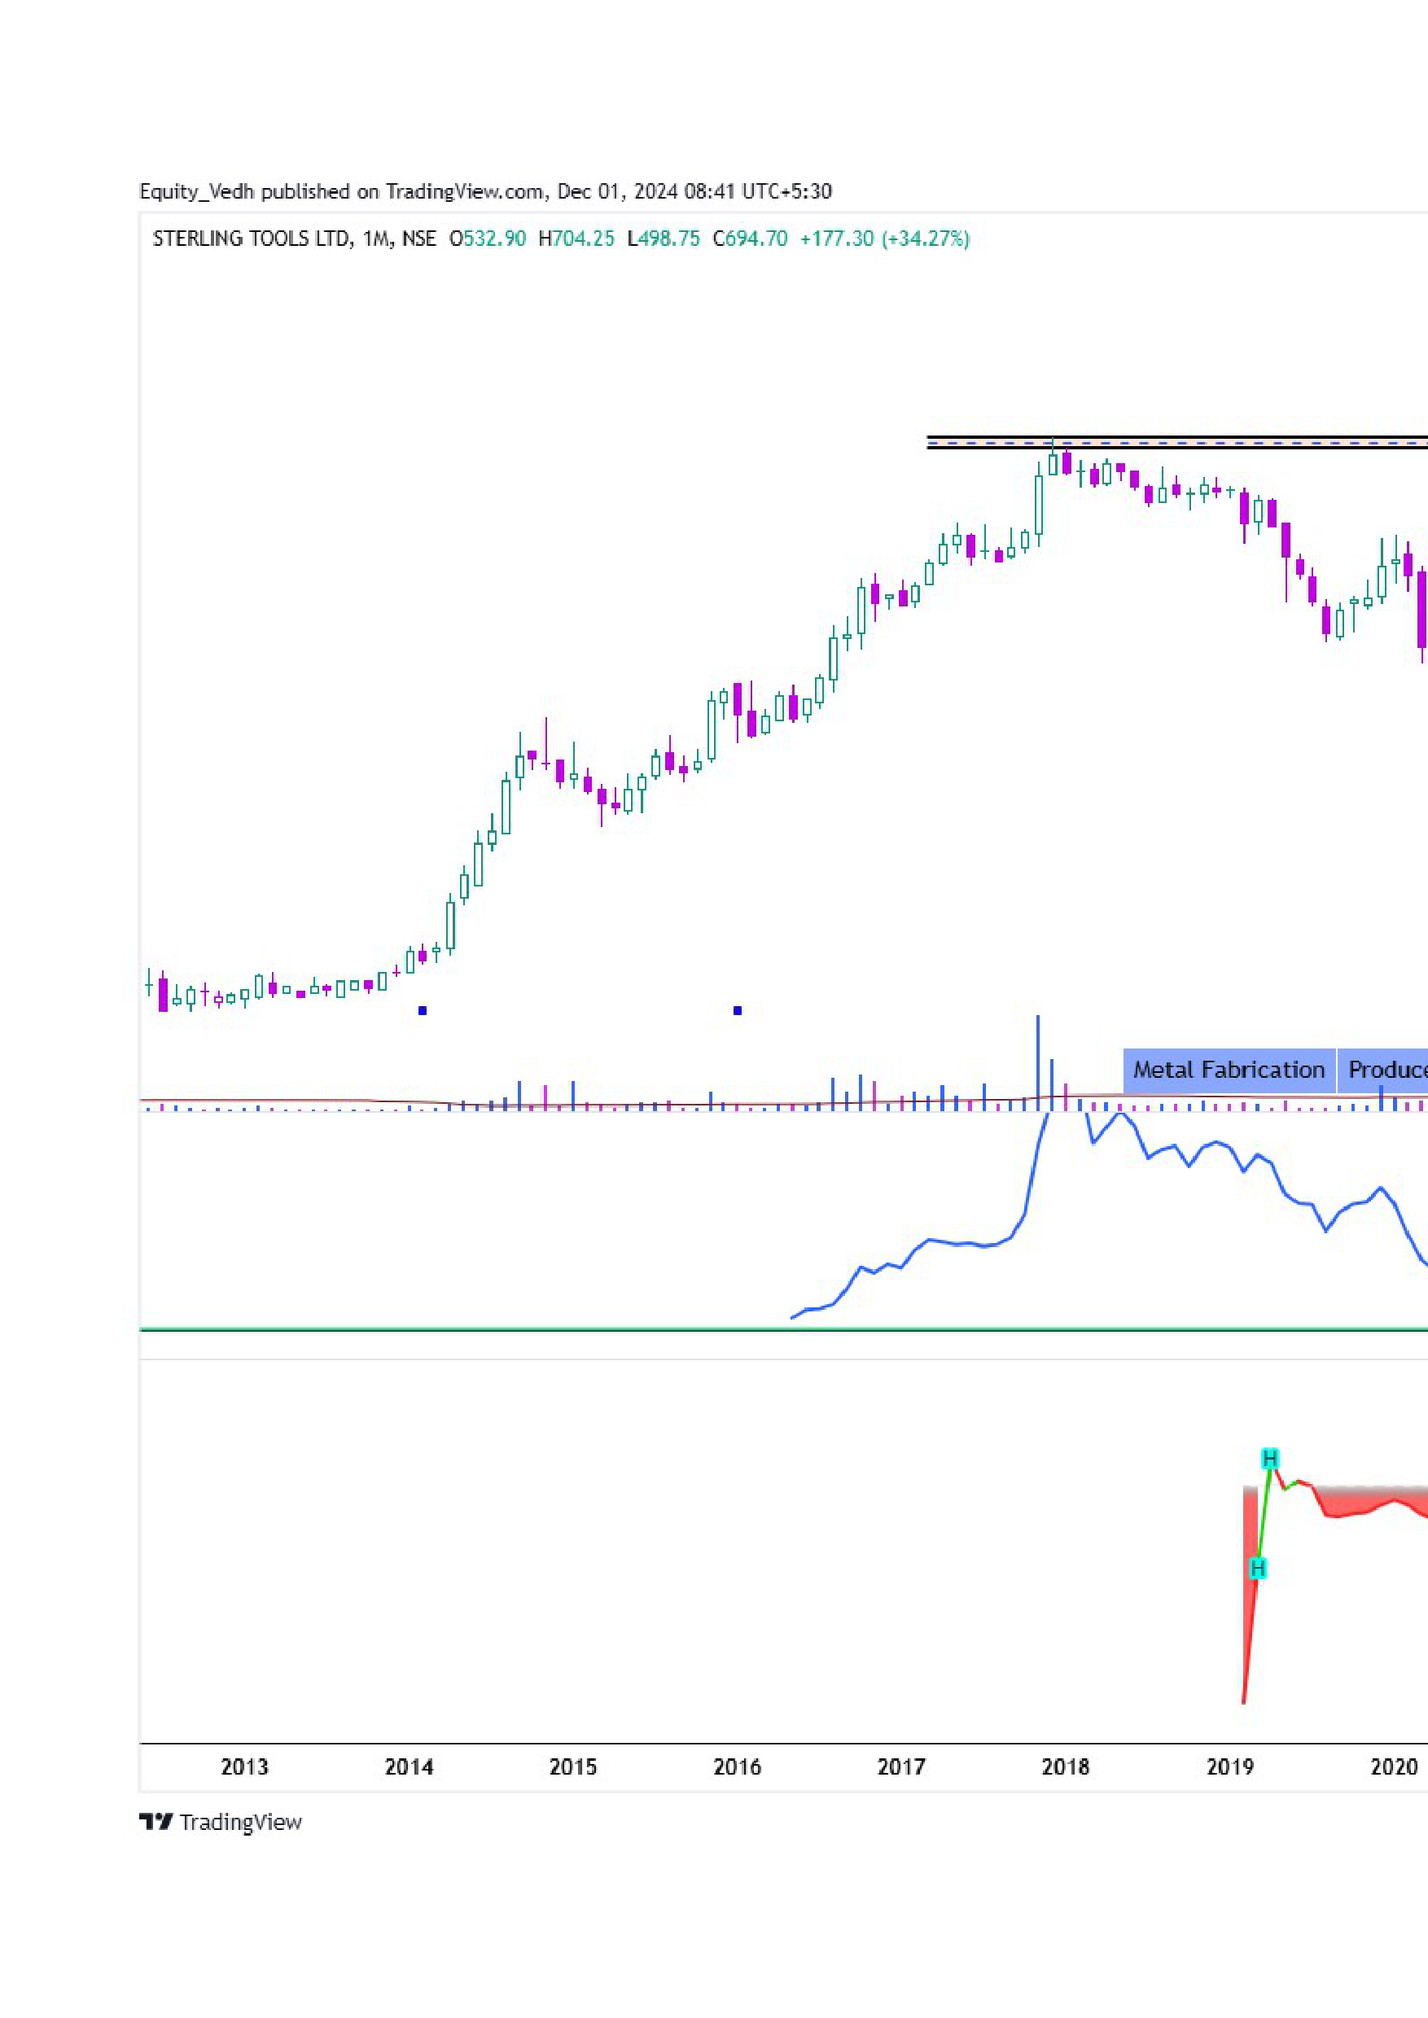The height and width of the screenshot is (2018, 1428).
Task: Click the 2015 label on time axis
Action: point(573,1767)
